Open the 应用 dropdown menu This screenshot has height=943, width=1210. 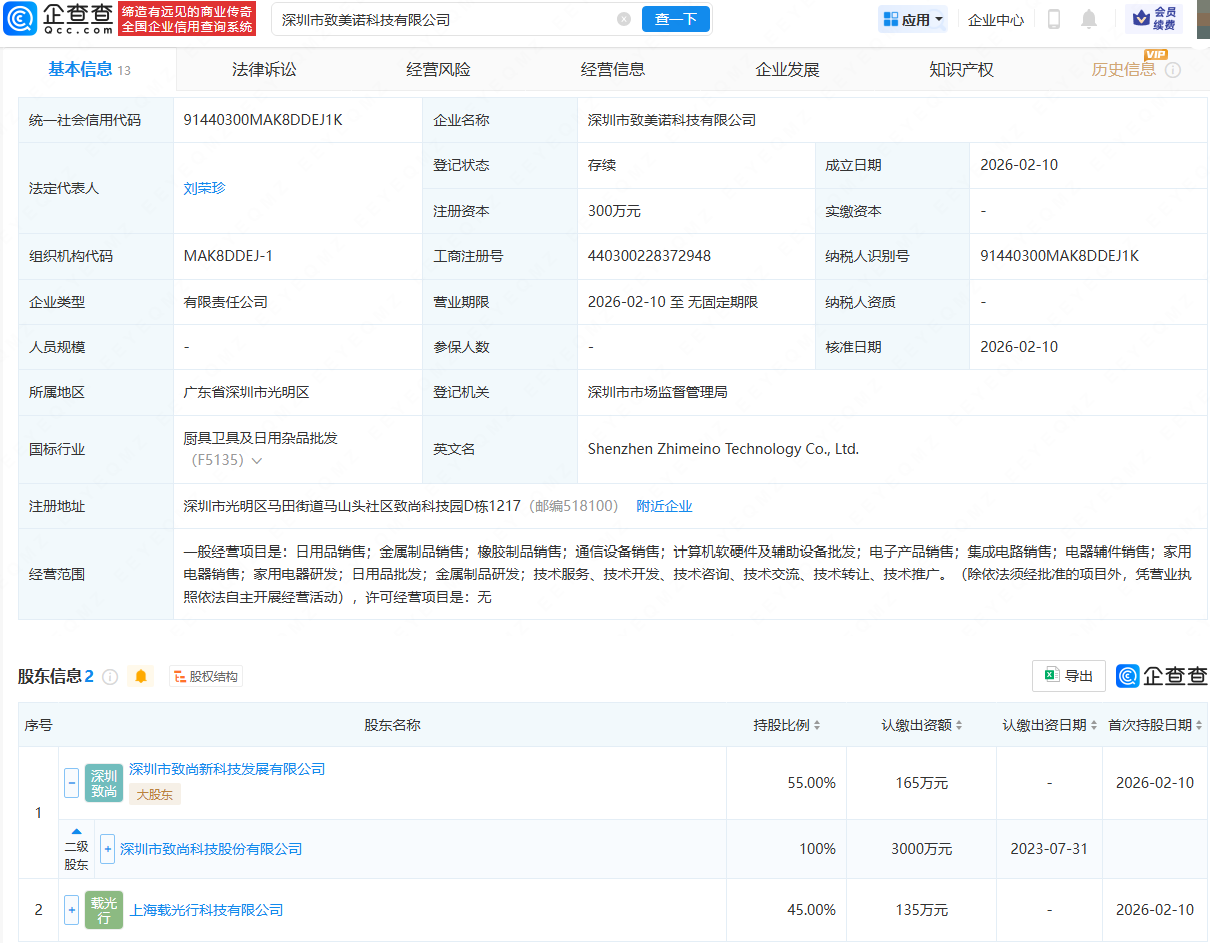tap(912, 19)
